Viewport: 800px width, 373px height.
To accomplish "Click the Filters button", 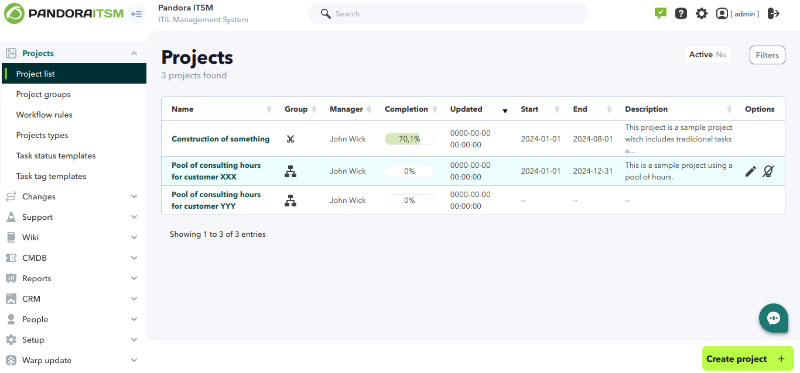I will [x=767, y=55].
